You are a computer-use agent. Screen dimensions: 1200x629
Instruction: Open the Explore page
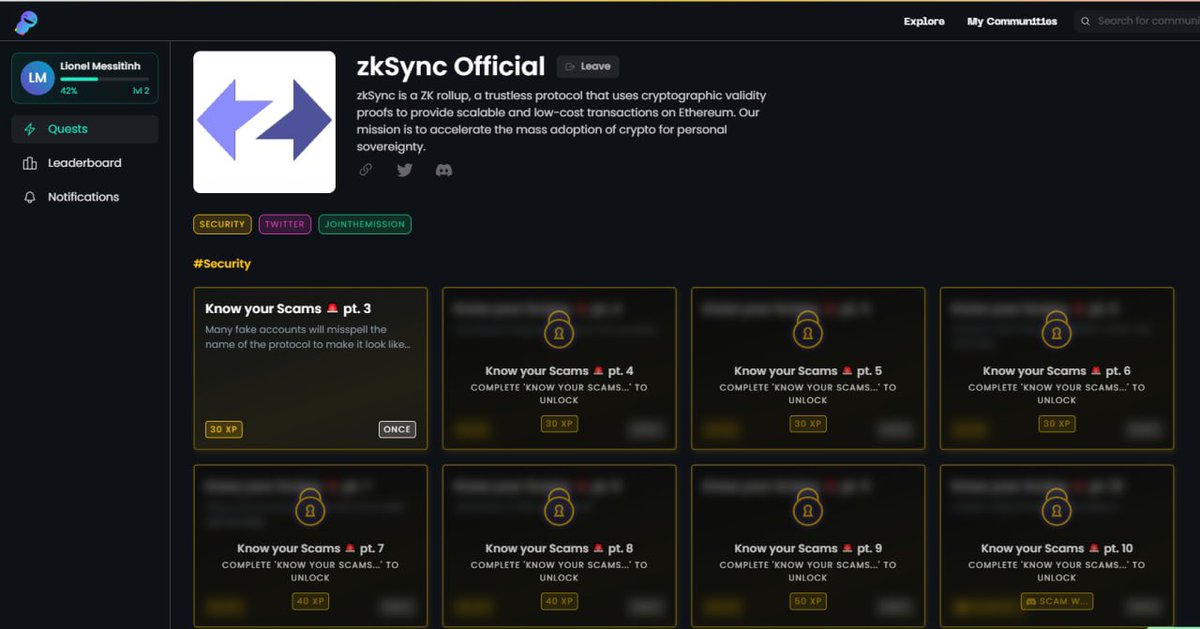pyautogui.click(x=924, y=21)
